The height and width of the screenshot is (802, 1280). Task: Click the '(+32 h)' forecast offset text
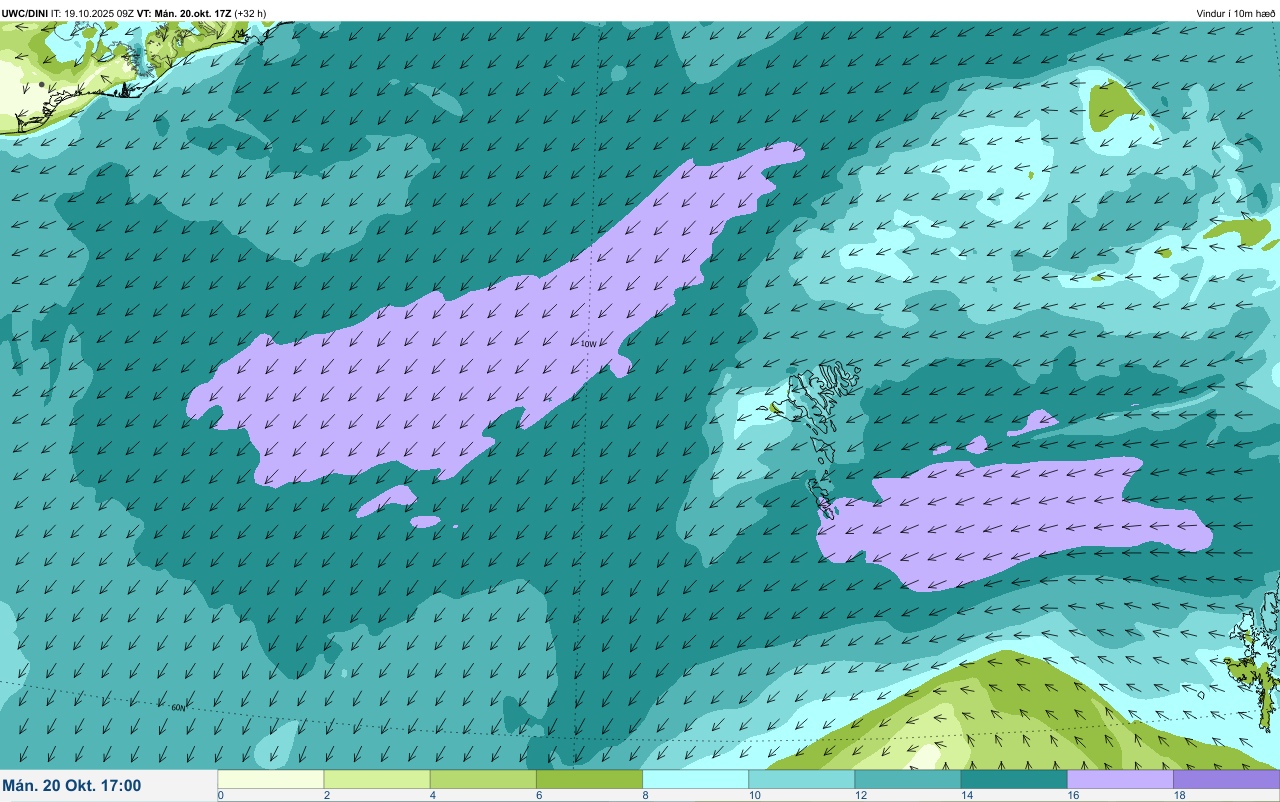click(250, 13)
